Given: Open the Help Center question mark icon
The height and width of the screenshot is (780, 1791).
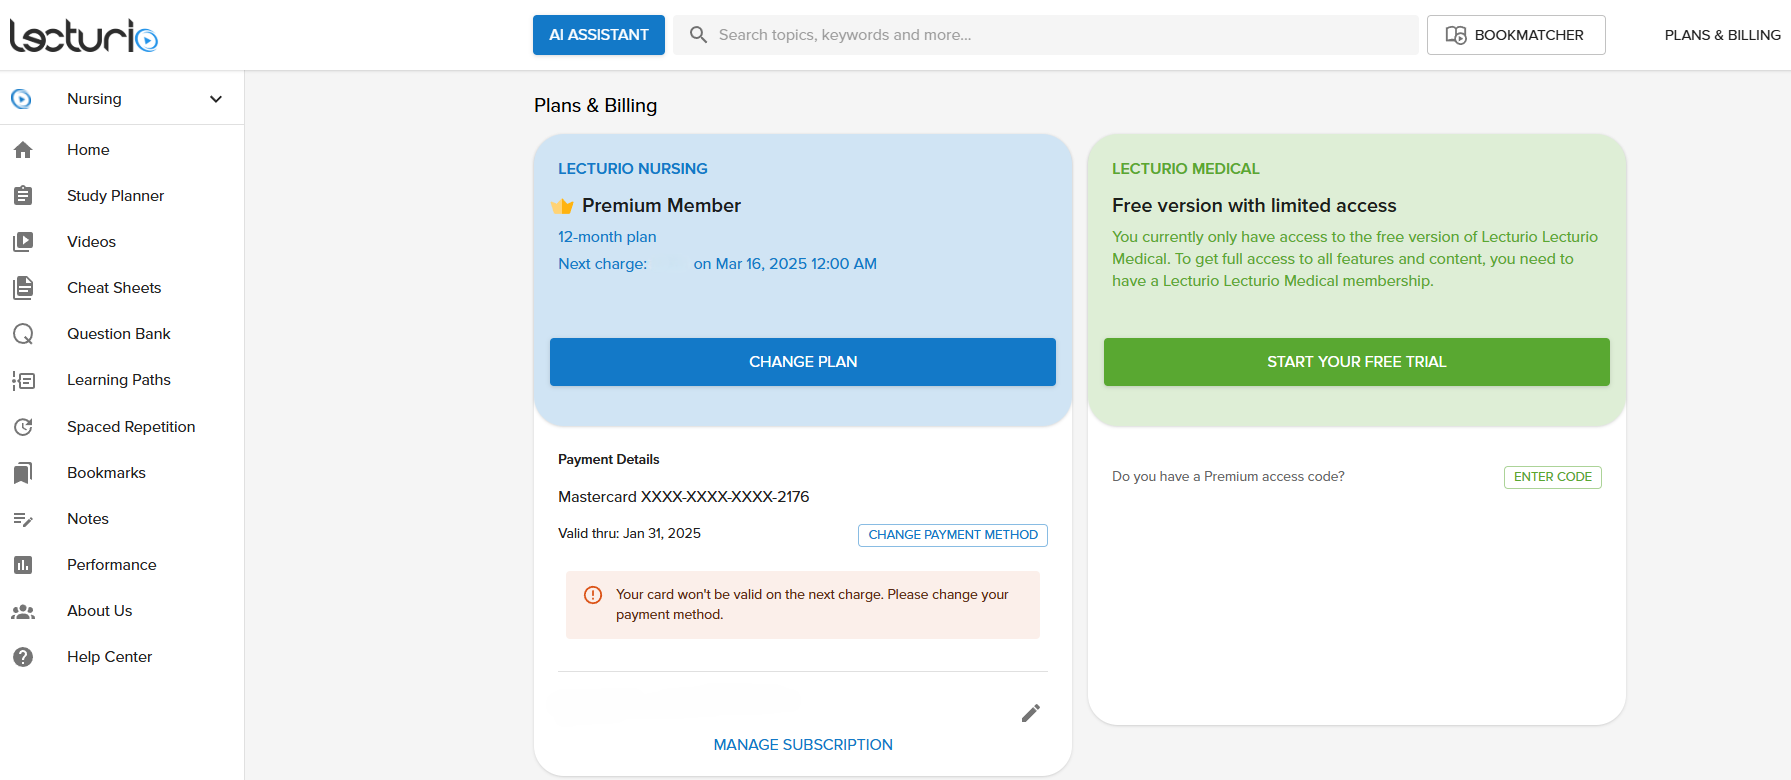Looking at the screenshot, I should [x=24, y=656].
